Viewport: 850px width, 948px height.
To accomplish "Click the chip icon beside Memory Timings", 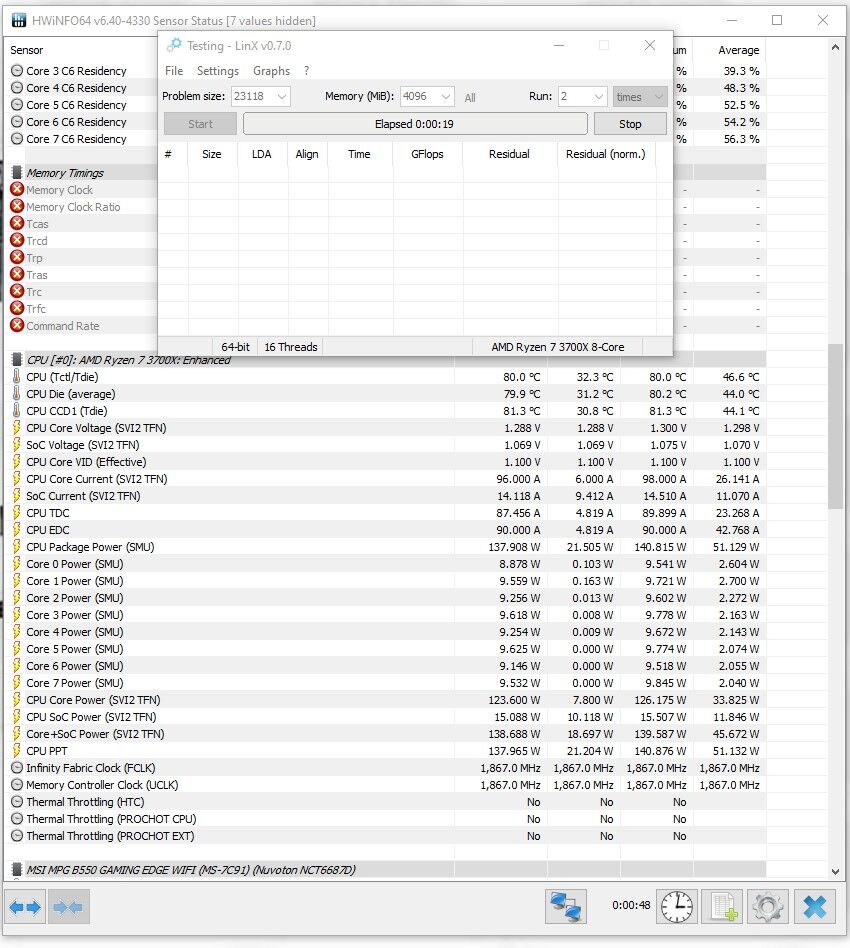I will pyautogui.click(x=17, y=172).
